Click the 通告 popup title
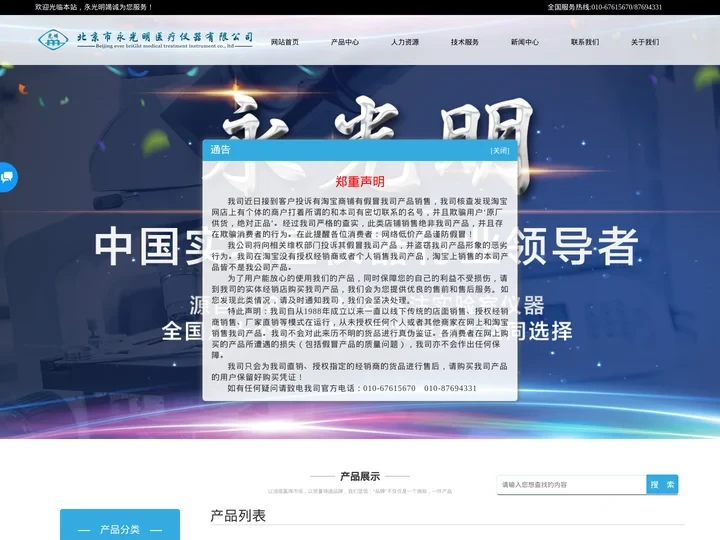The image size is (720, 540). pyautogui.click(x=220, y=150)
